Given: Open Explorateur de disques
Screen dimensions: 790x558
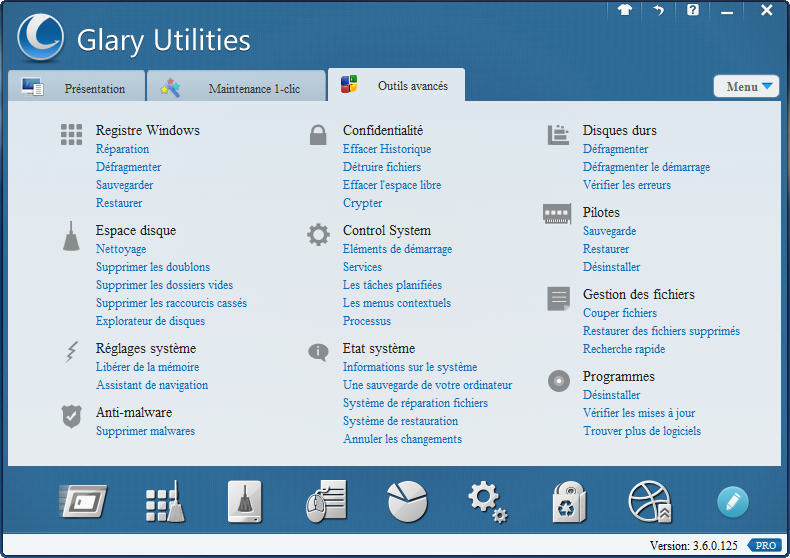Looking at the screenshot, I should point(150,321).
